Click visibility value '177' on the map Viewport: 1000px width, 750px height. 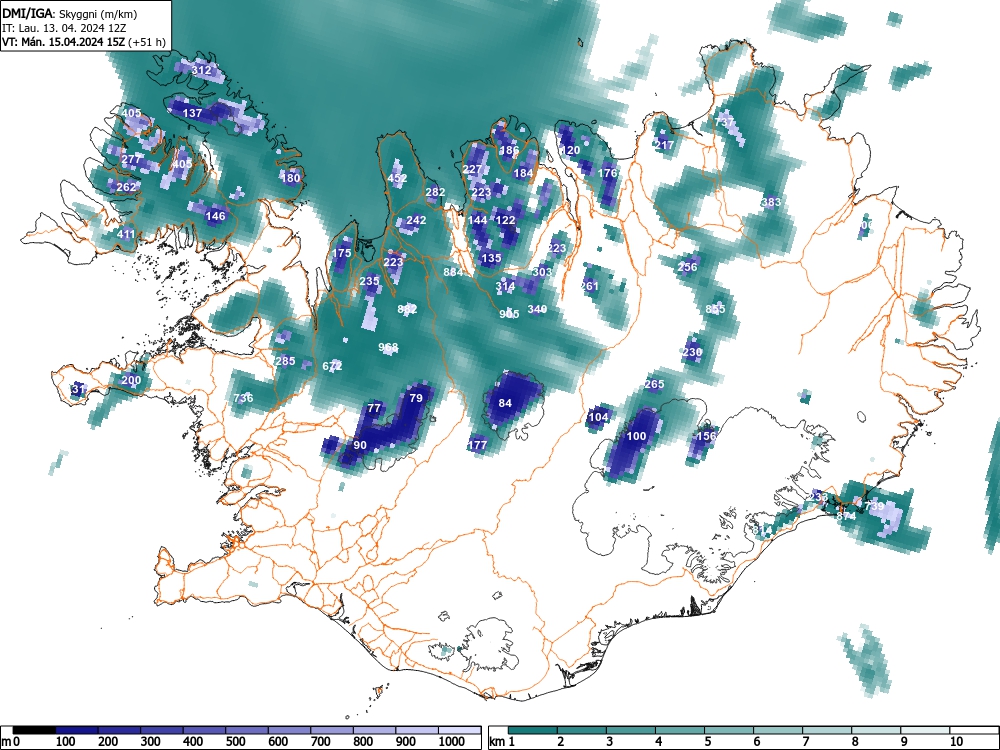(x=478, y=445)
